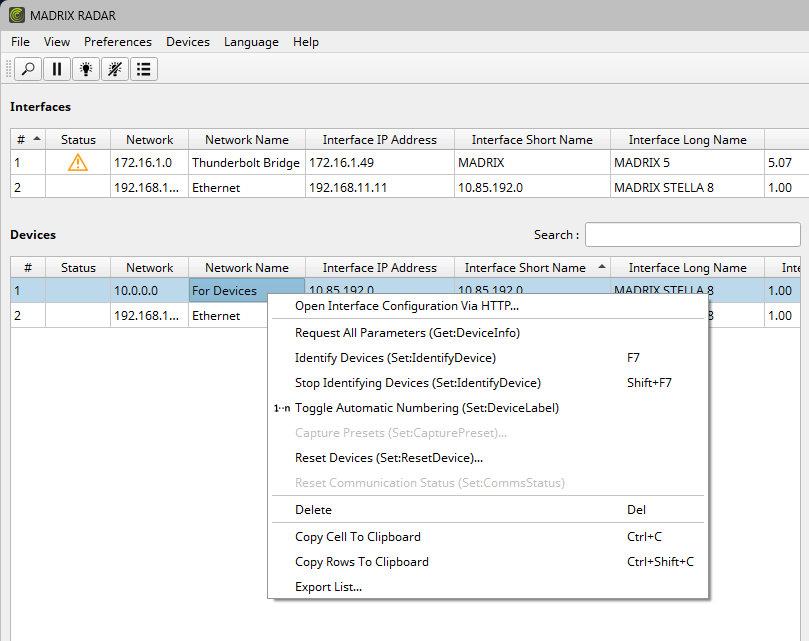Select Copy Rows To Clipboard
Viewport: 809px width, 641px height.
[488, 562]
